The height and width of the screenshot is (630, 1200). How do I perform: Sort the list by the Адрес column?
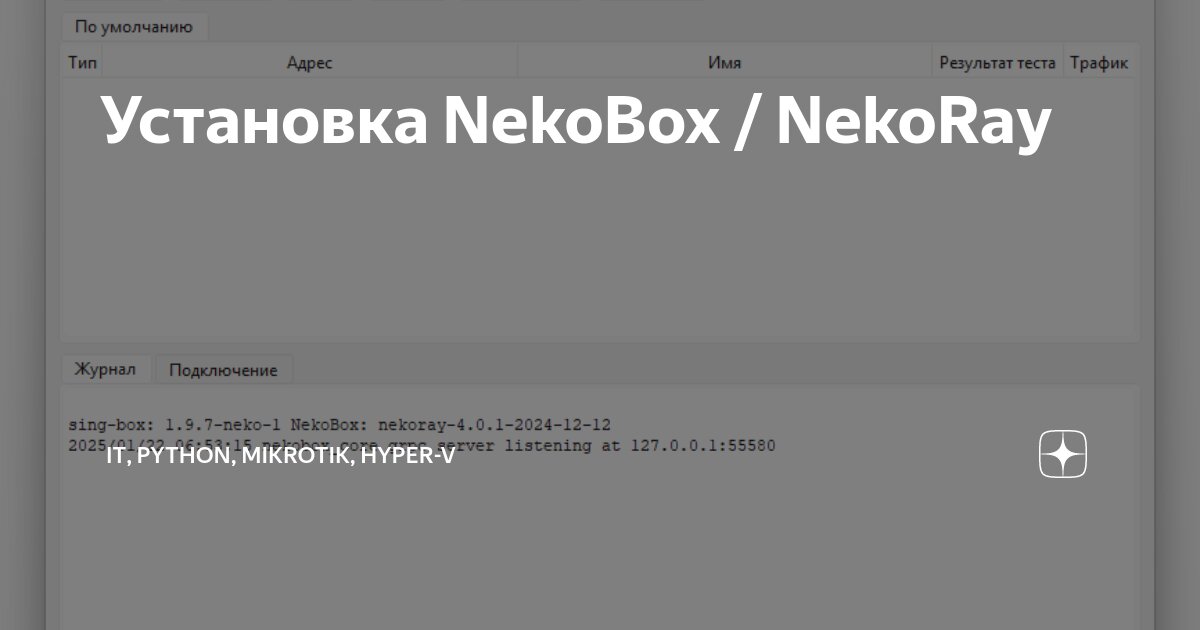pyautogui.click(x=310, y=62)
